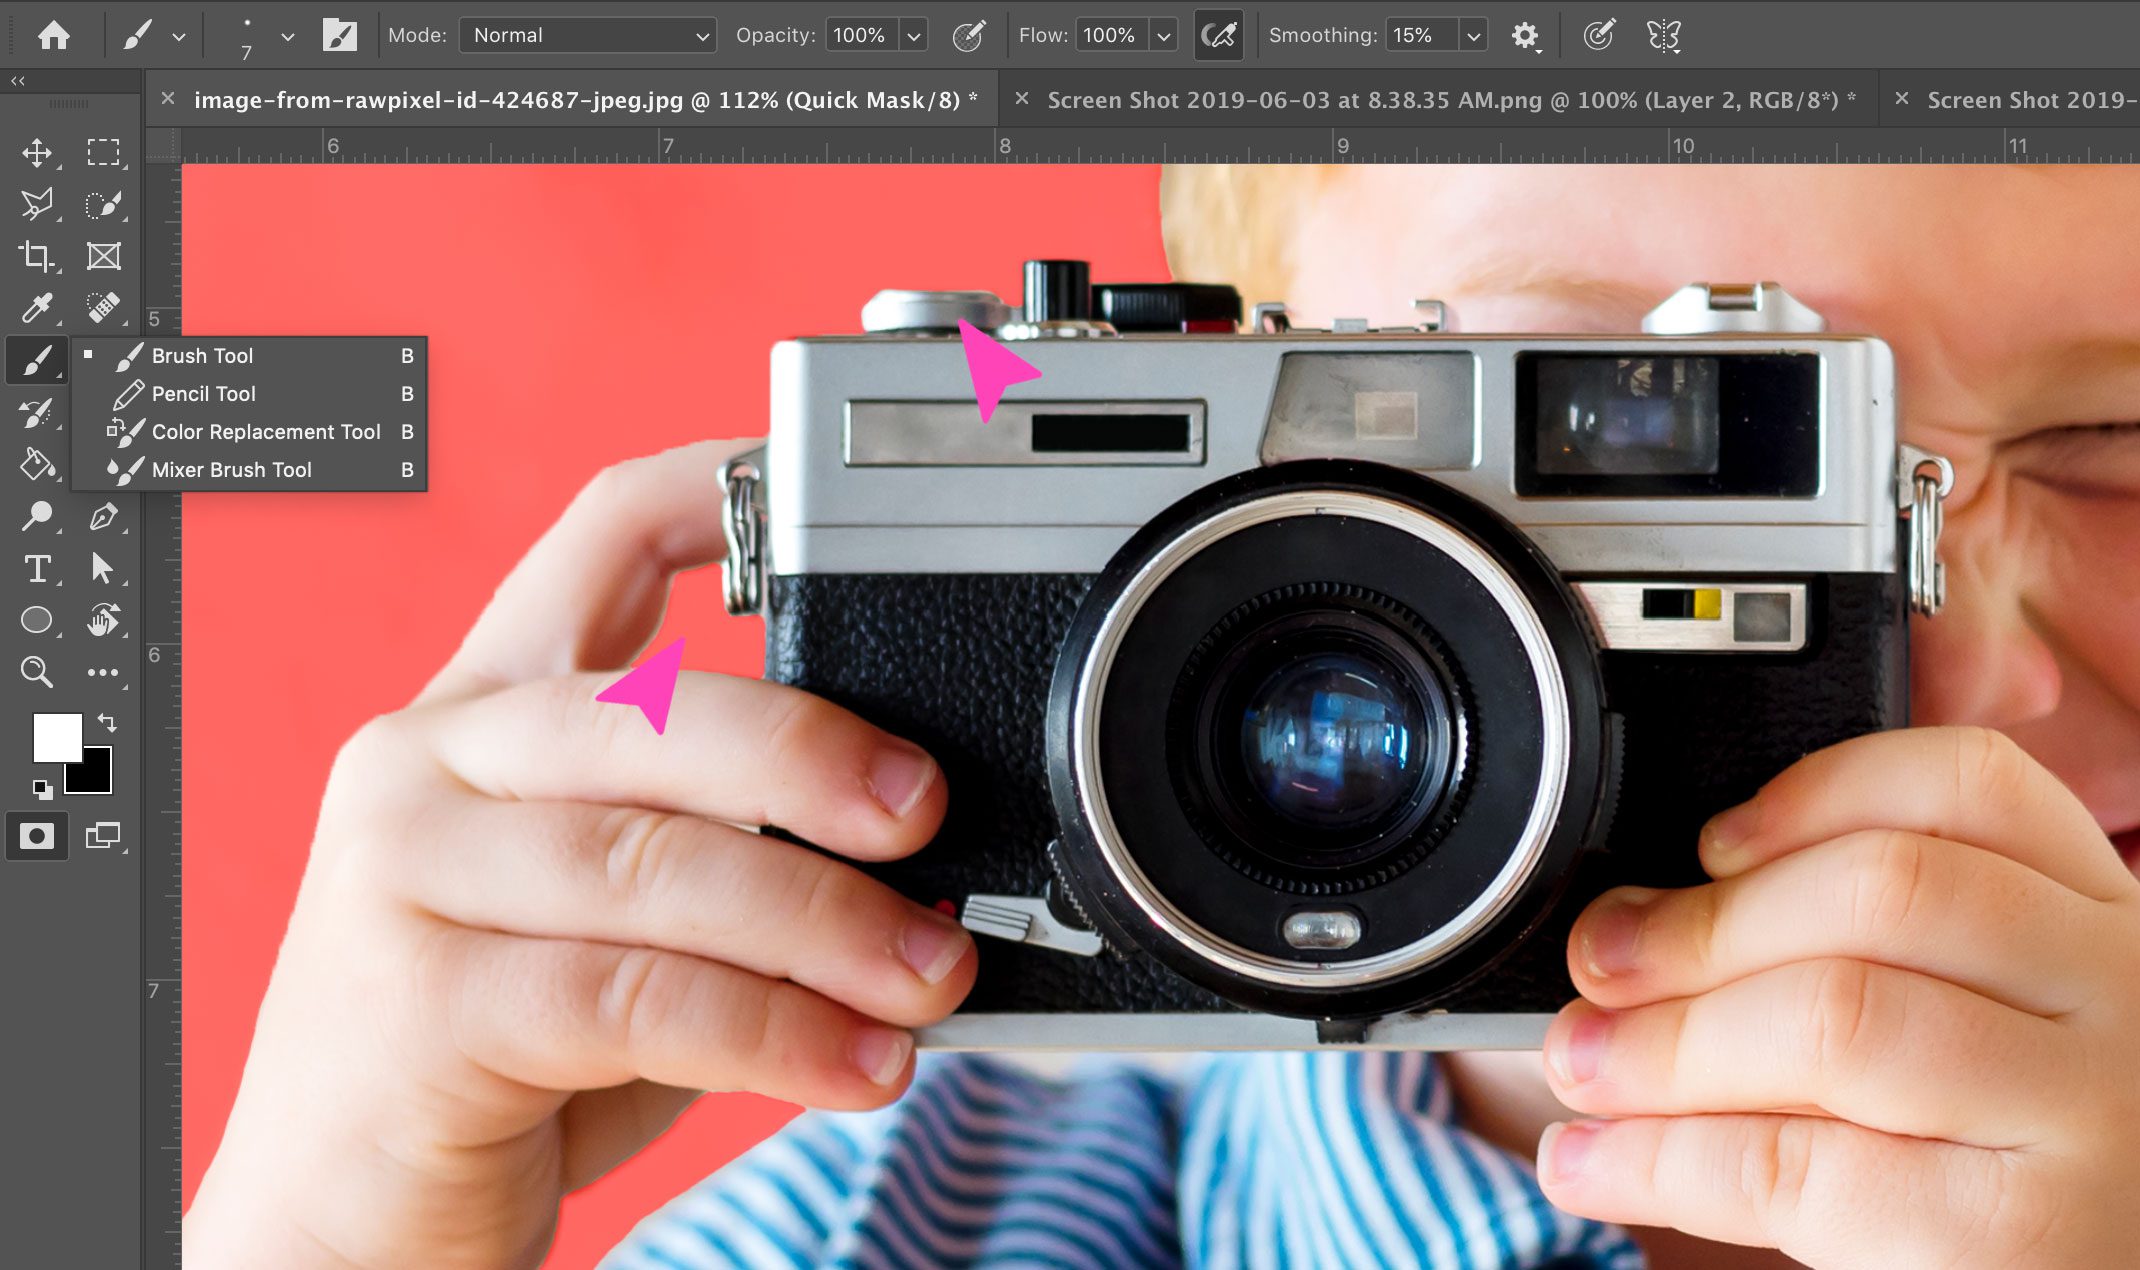Select the Paint Bucket tool

tap(37, 465)
